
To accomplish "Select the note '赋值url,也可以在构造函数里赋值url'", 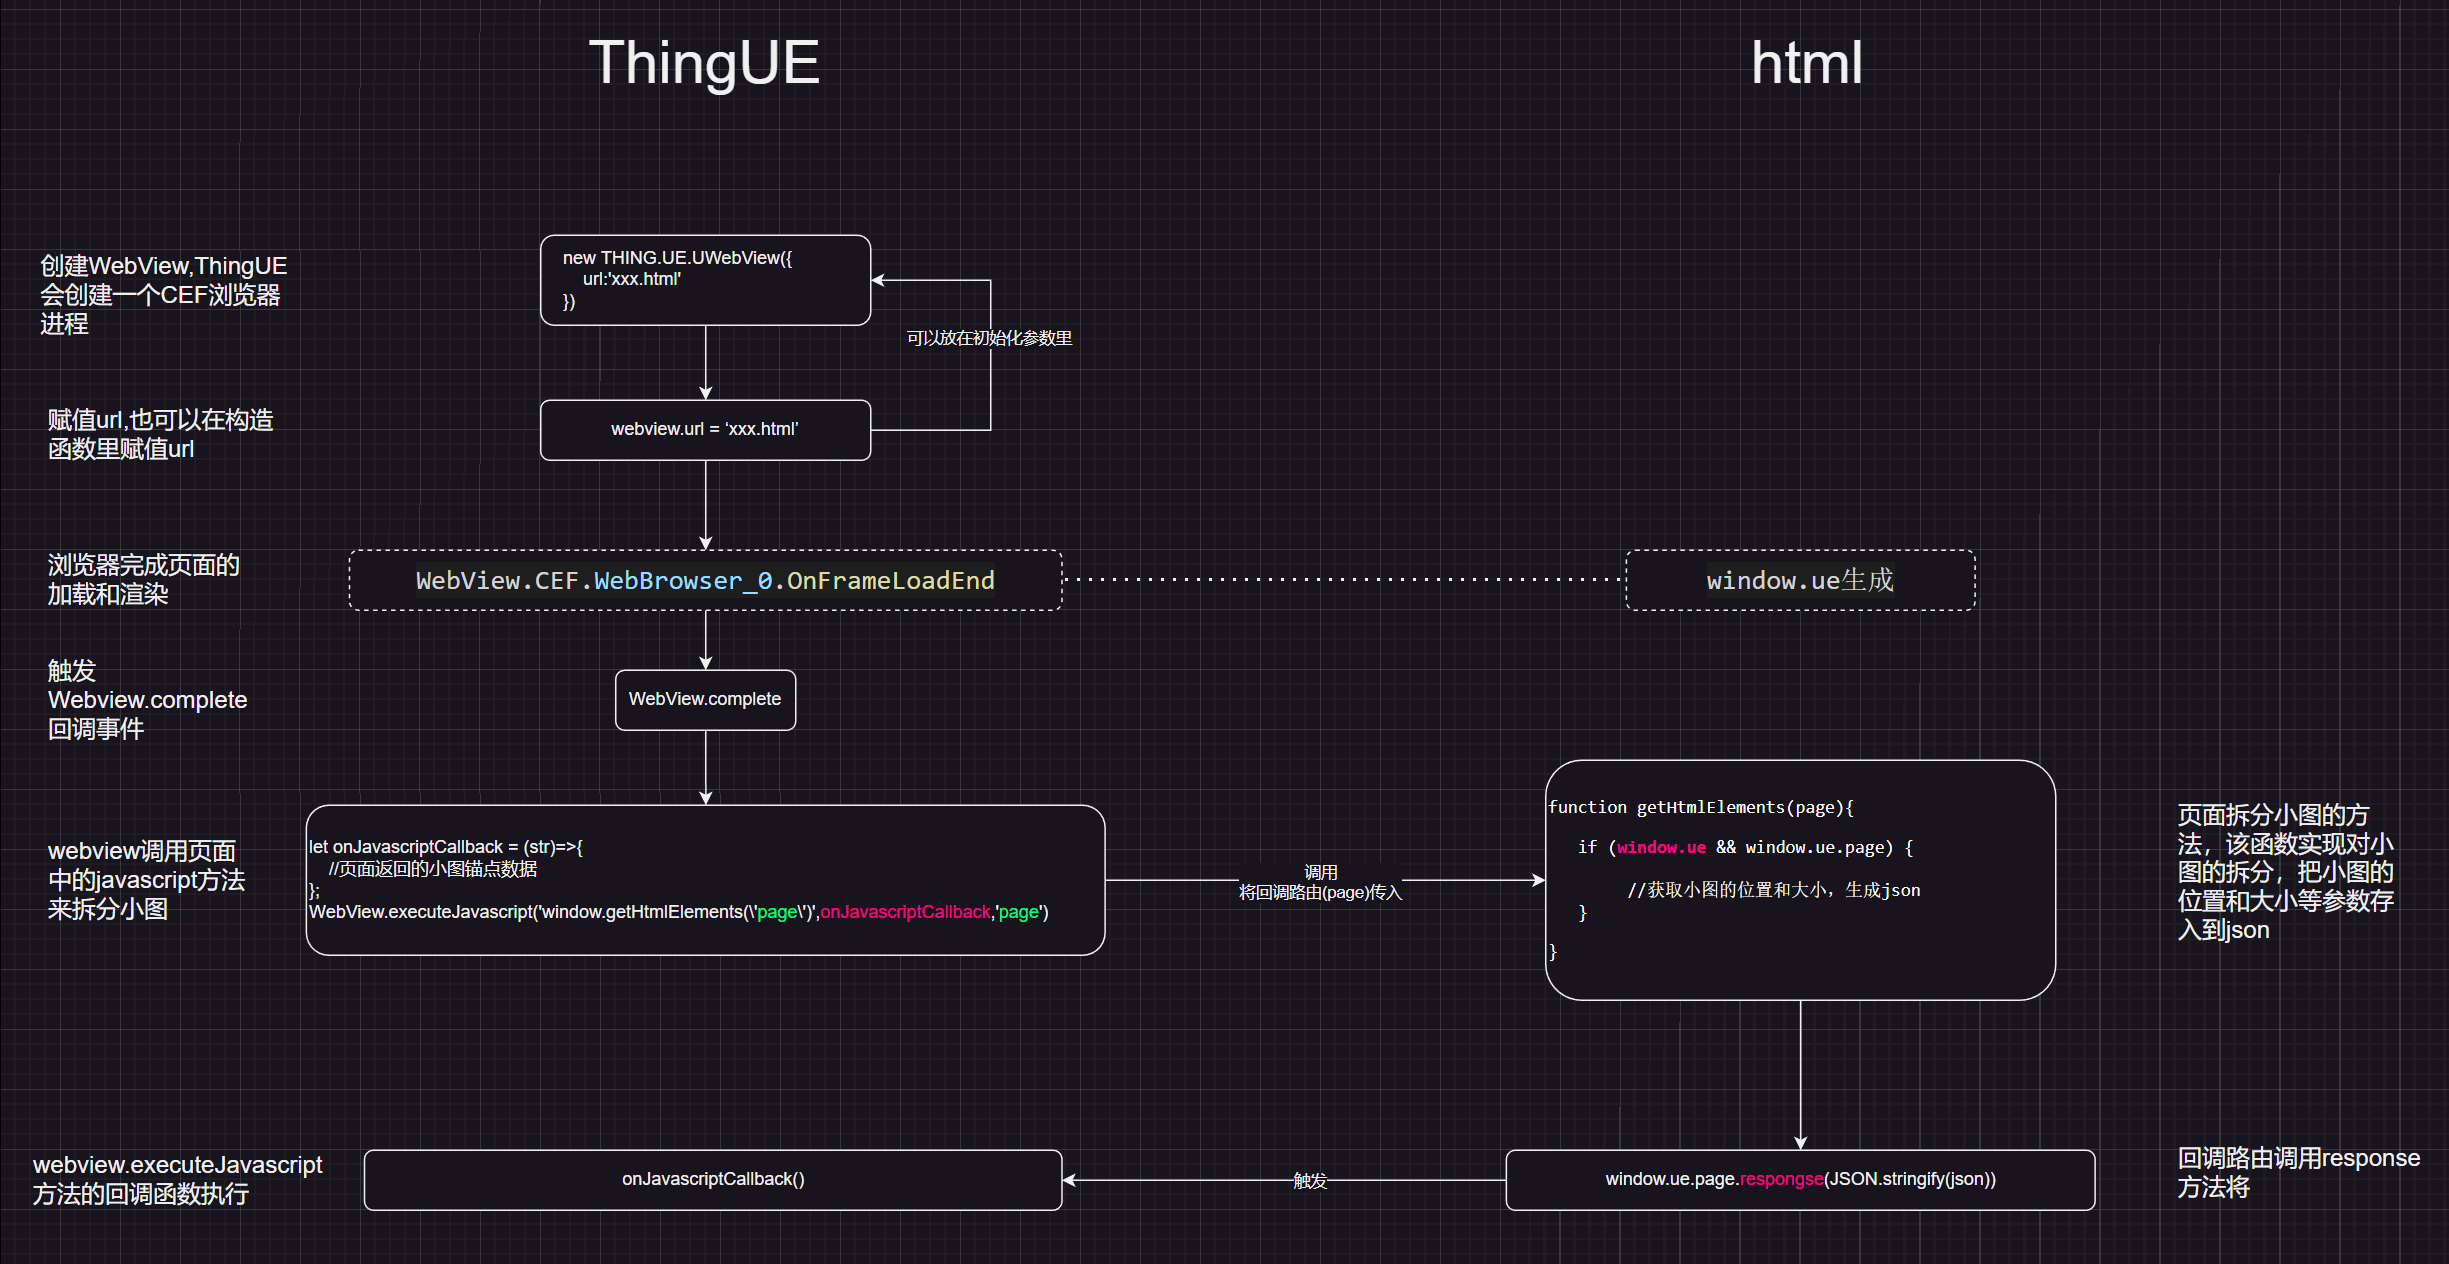I will [x=160, y=434].
